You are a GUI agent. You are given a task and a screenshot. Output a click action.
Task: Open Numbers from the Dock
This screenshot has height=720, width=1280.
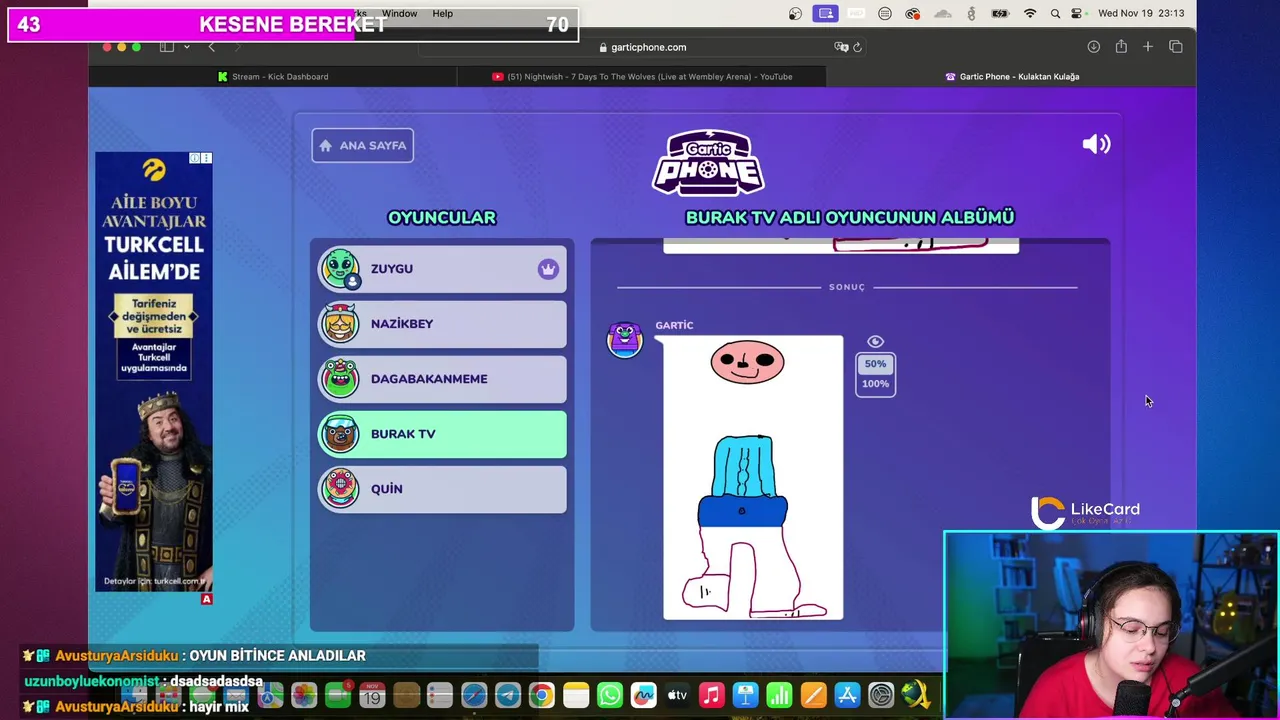pos(779,695)
